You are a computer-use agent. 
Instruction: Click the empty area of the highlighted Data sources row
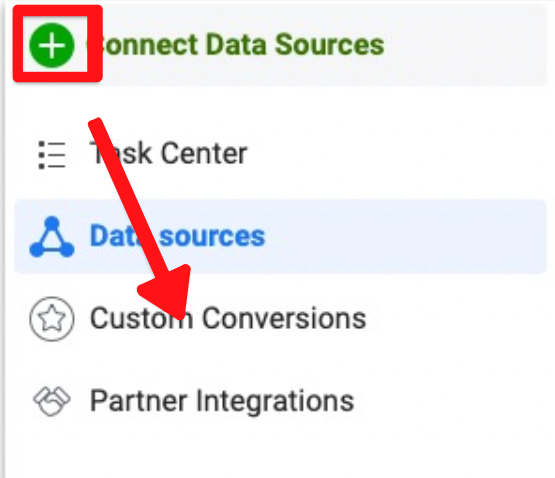click(x=407, y=237)
